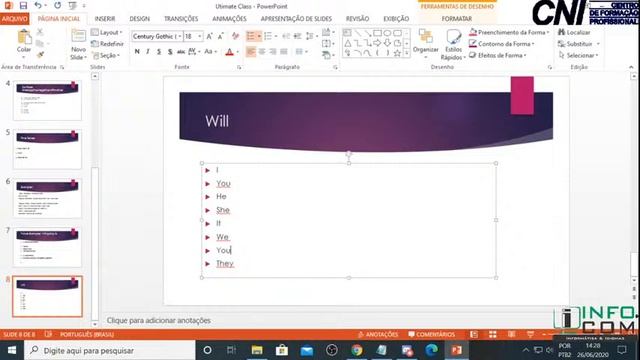
Task: Toggle text shadow formatting
Action: pos(170,52)
